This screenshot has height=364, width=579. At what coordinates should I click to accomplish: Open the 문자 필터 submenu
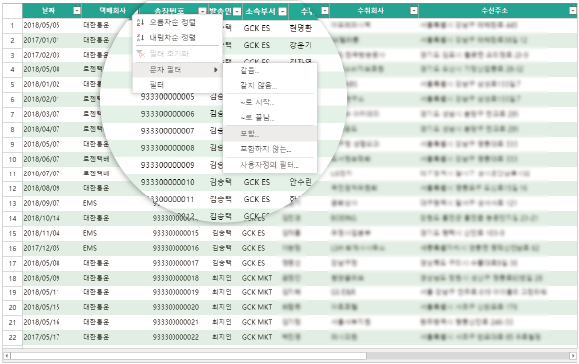pos(177,70)
